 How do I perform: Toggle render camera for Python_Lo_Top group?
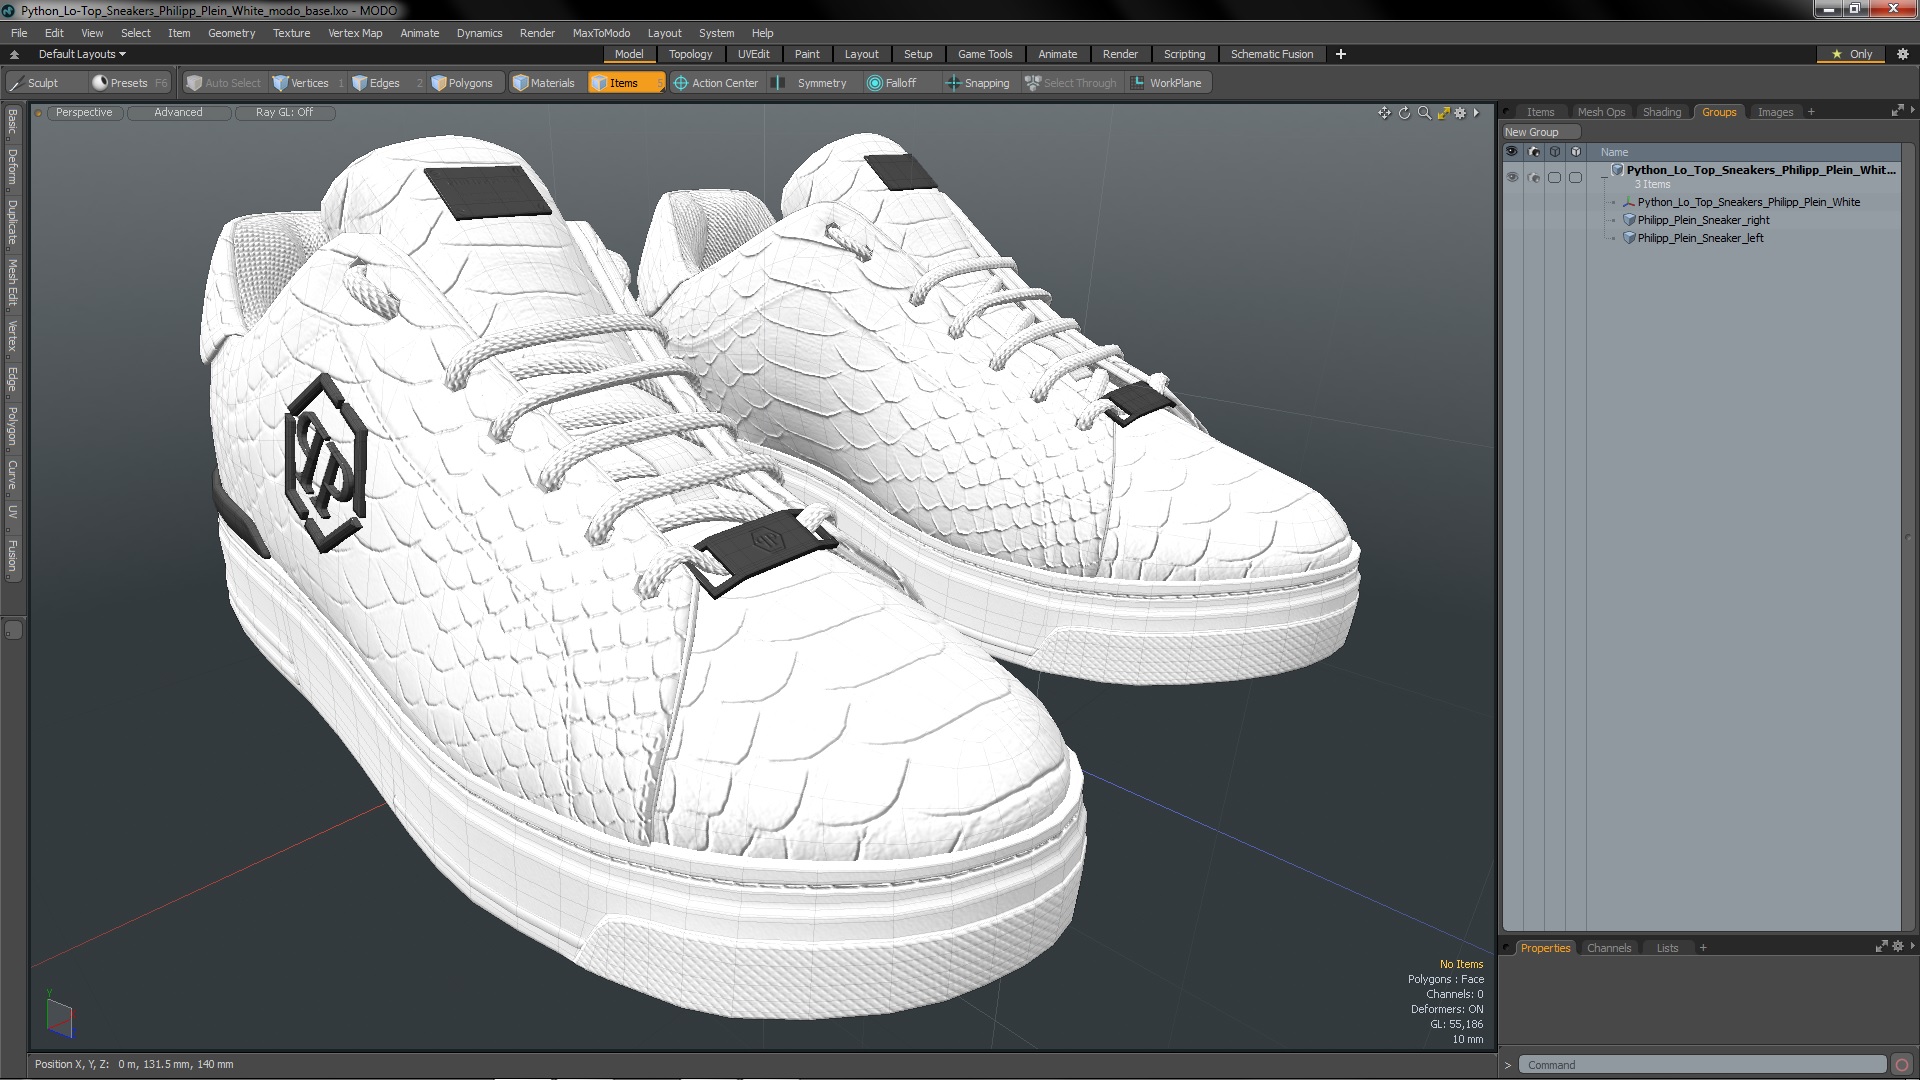1534,177
